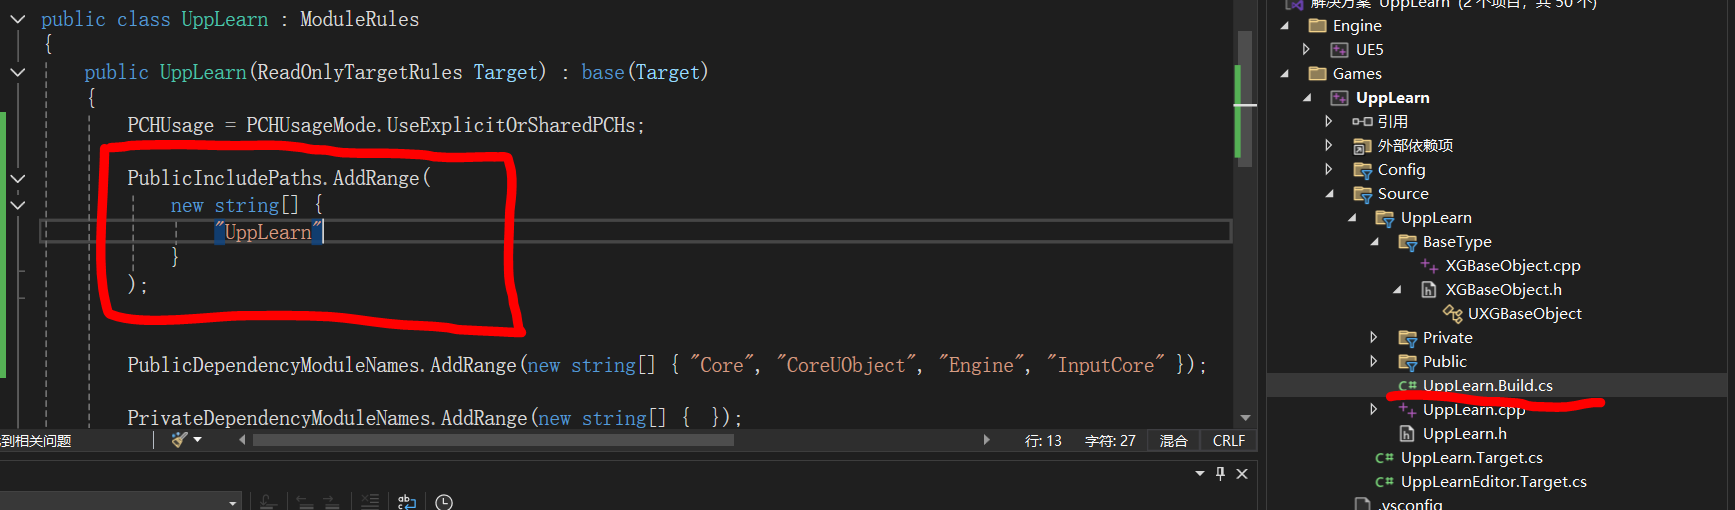1735x510 pixels.
Task: Click the CRLF line ending indicator
Action: (x=1229, y=441)
